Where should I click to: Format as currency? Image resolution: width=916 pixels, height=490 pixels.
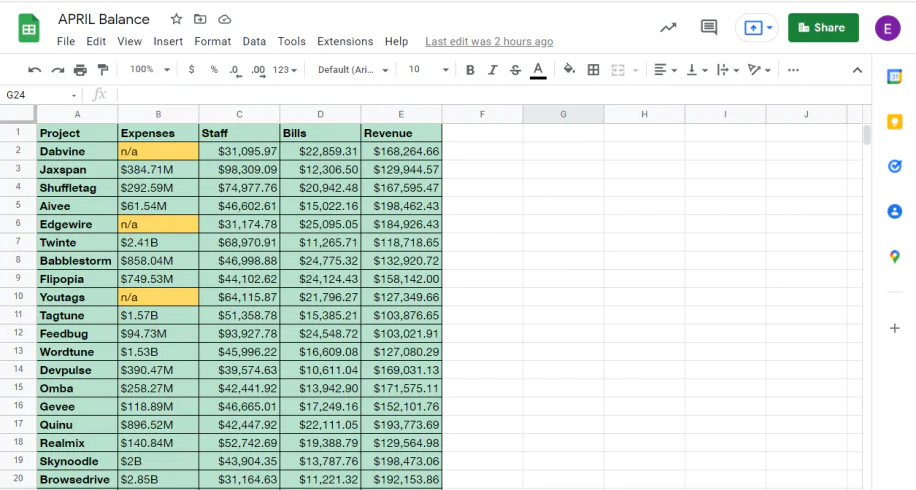pos(191,69)
